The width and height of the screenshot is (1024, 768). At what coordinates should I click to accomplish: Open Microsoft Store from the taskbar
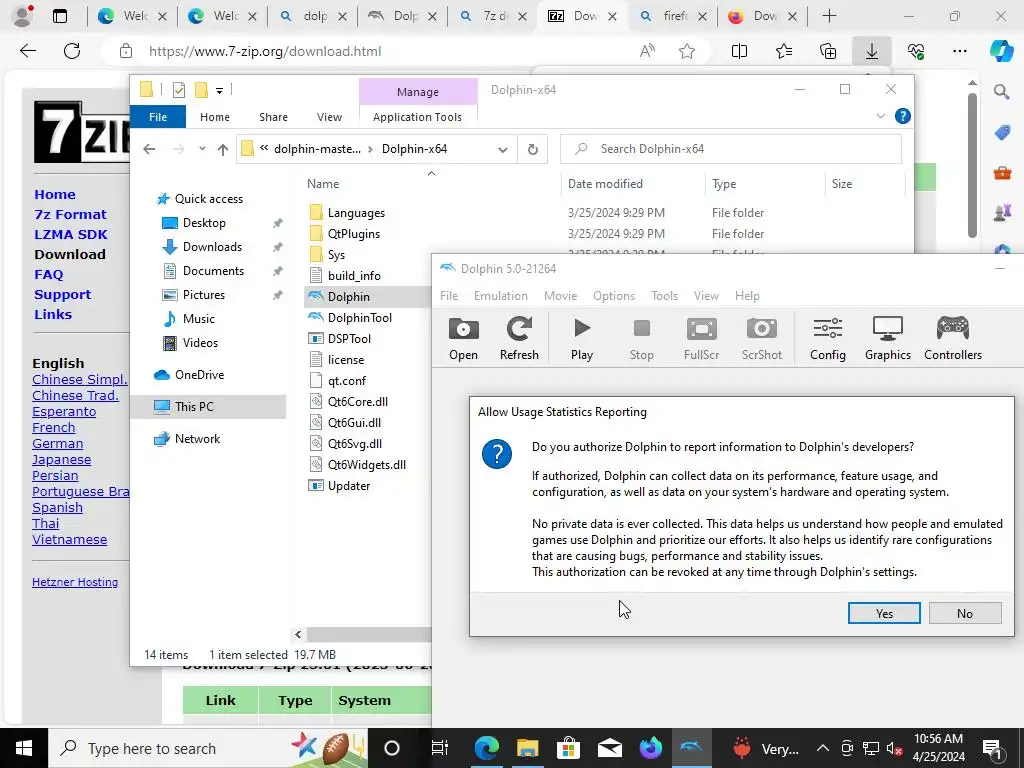[x=568, y=748]
